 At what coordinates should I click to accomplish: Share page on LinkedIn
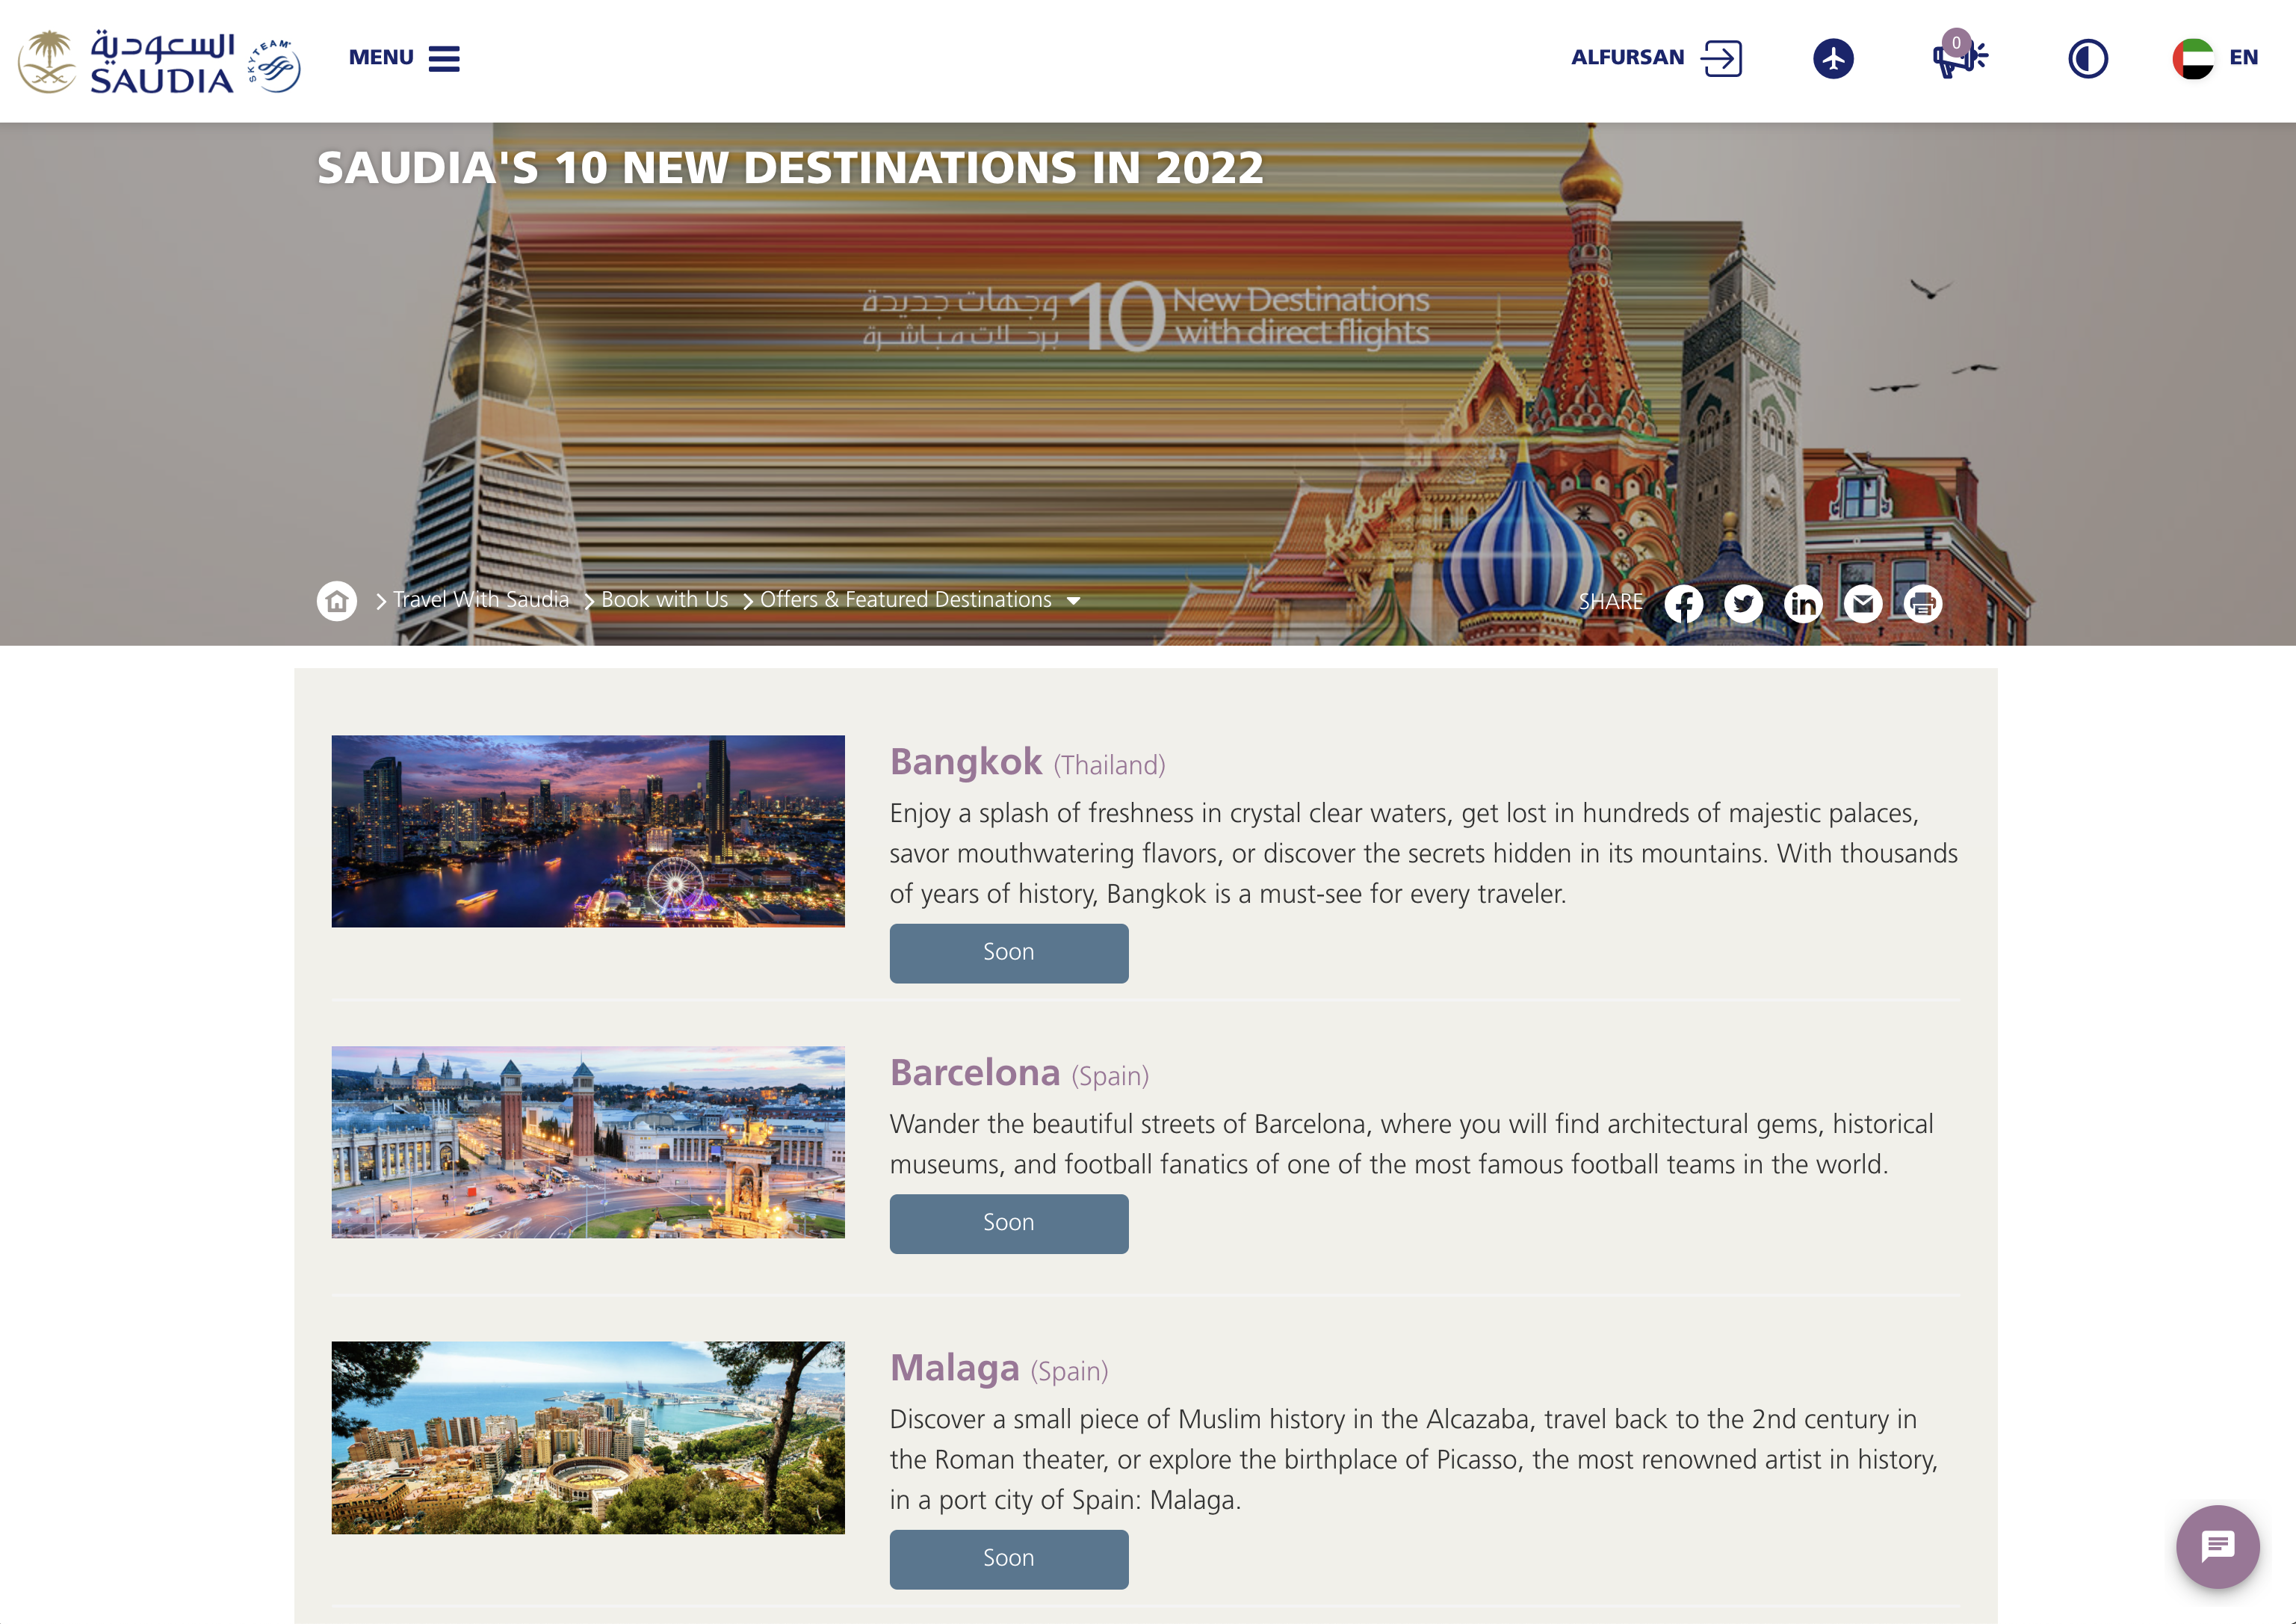1802,603
